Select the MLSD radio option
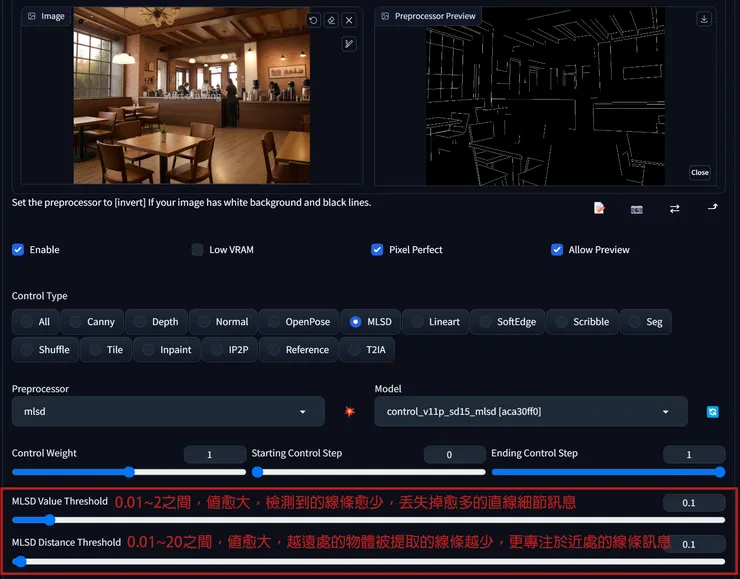Screen dimensions: 740x579 coord(370,322)
